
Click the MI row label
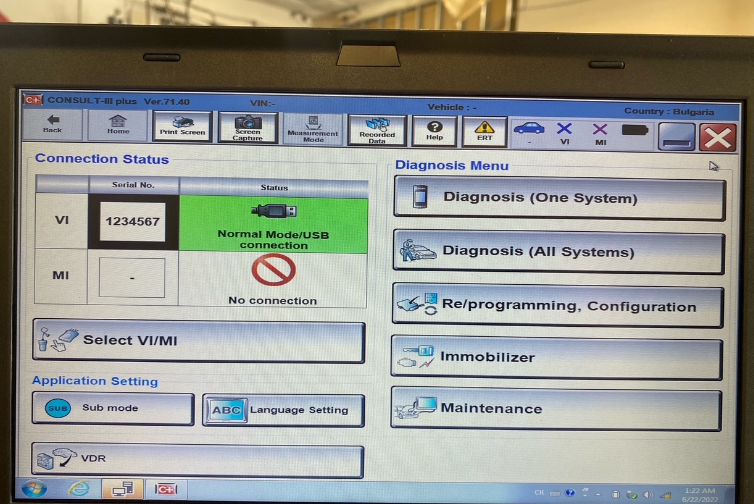point(61,276)
